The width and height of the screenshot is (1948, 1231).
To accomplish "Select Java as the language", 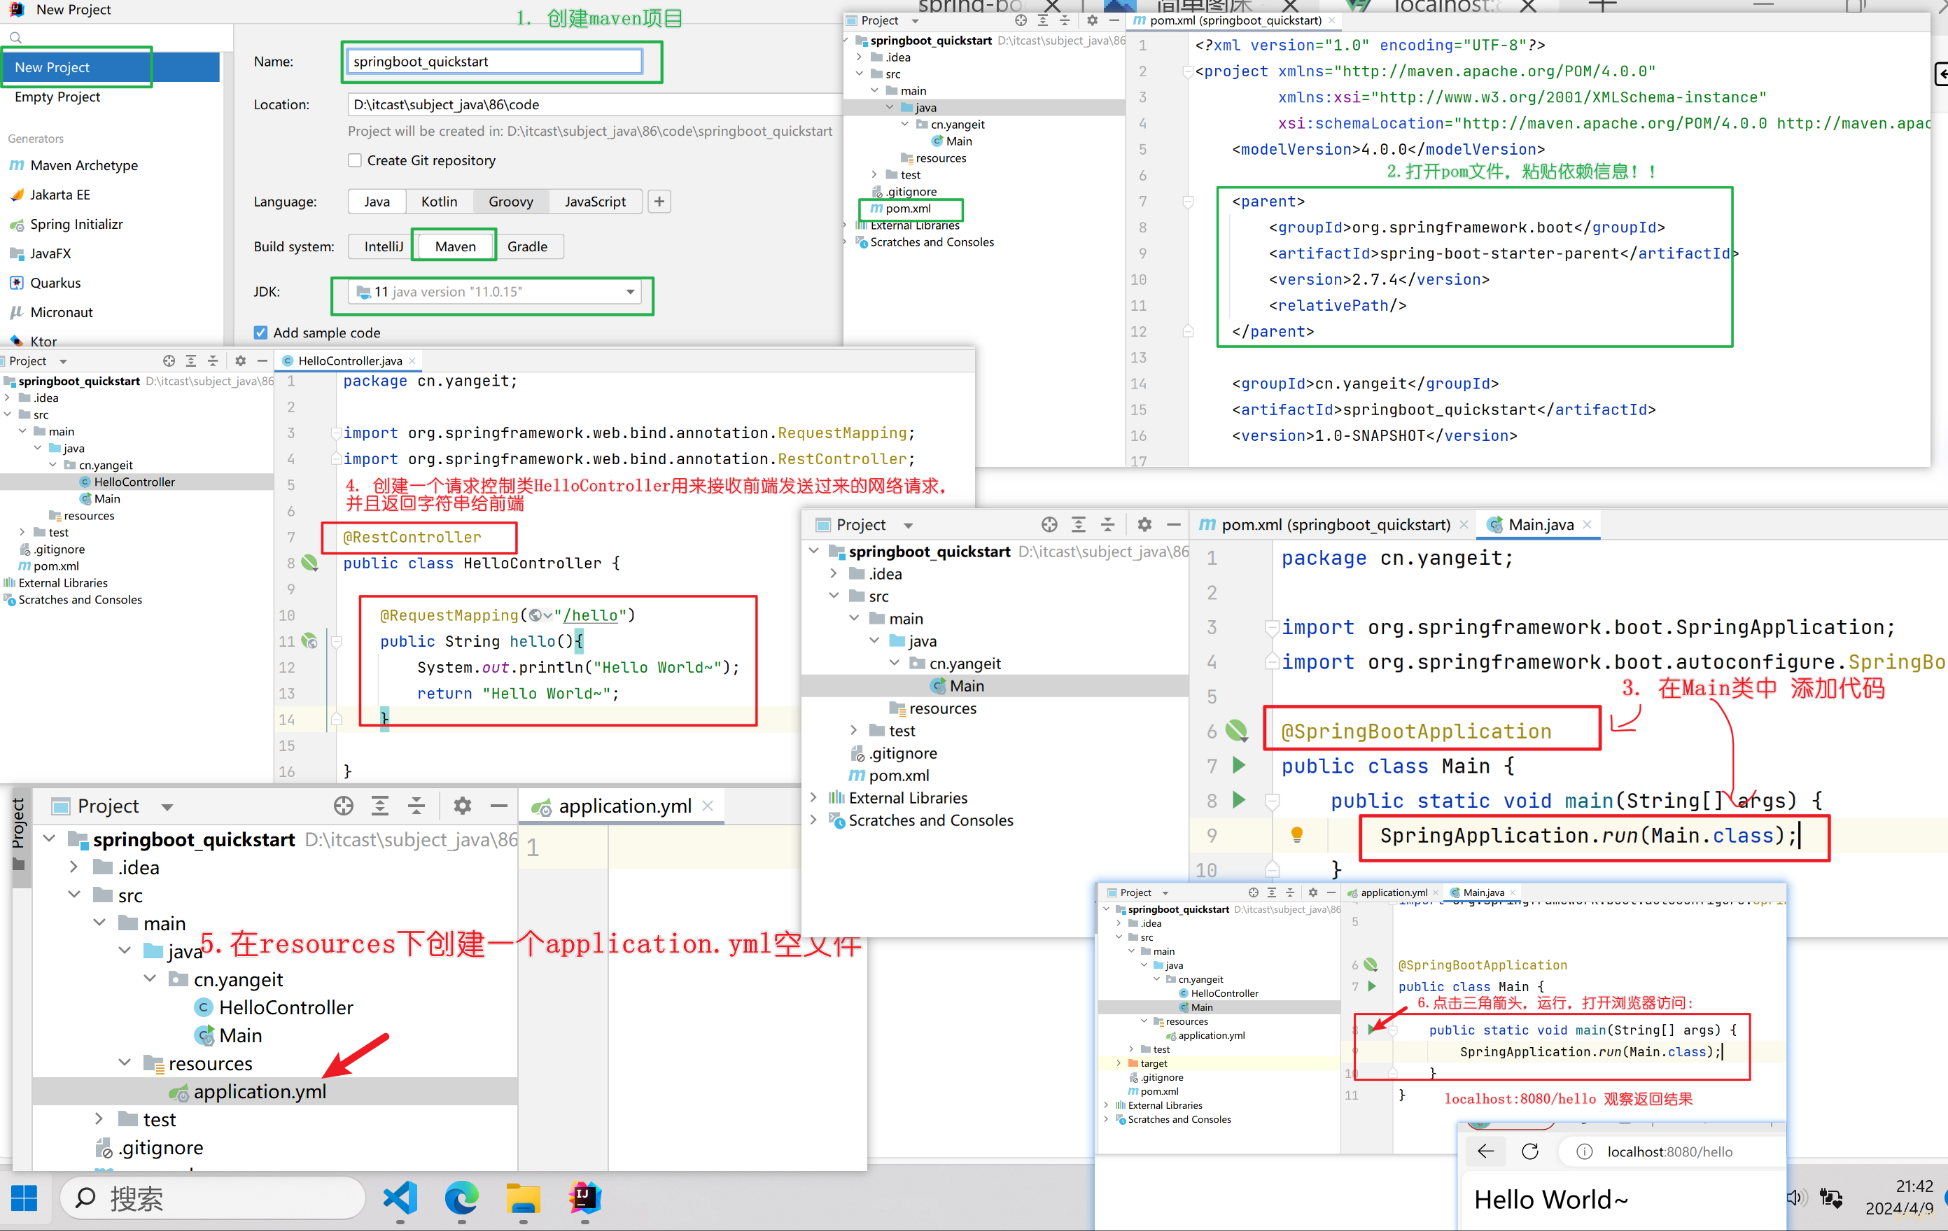I will coord(377,201).
